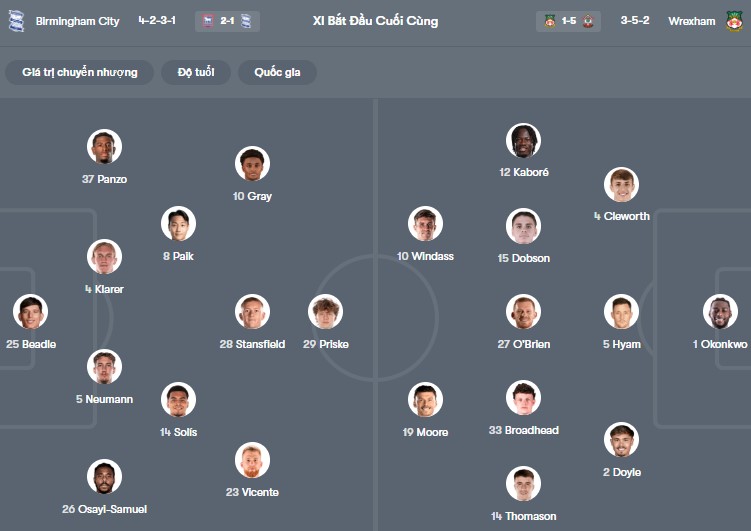Viewport: 751px width, 531px height.
Task: Click Paik's player portrait
Action: [x=179, y=224]
